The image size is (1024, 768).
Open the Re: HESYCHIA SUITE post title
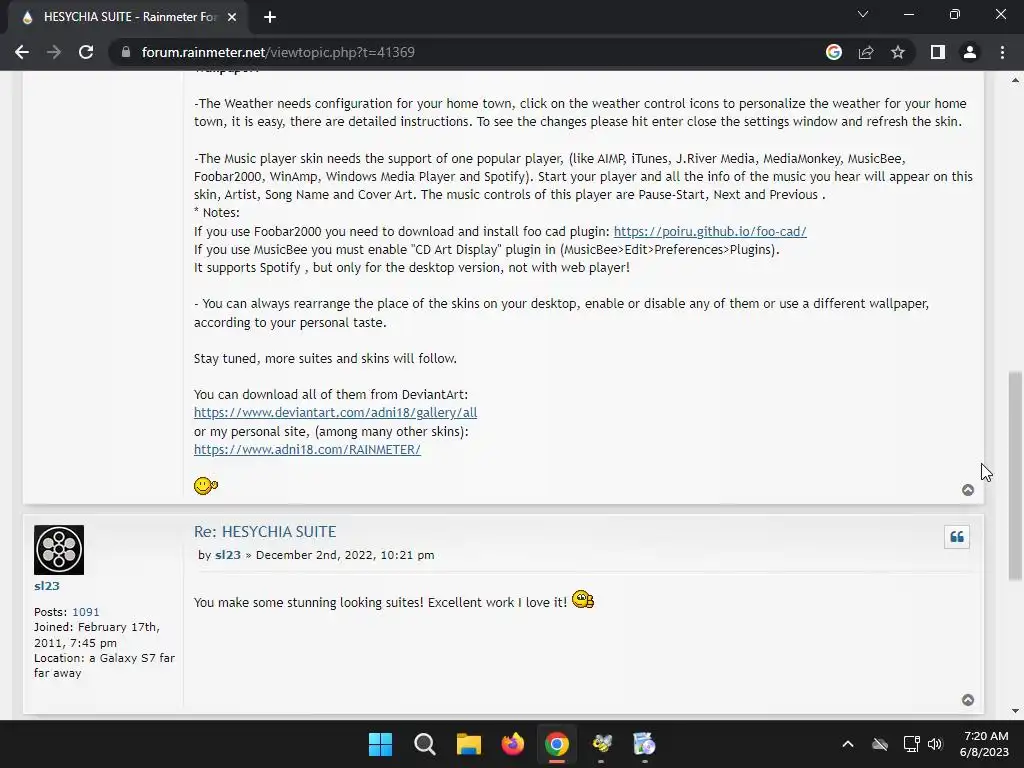click(265, 532)
